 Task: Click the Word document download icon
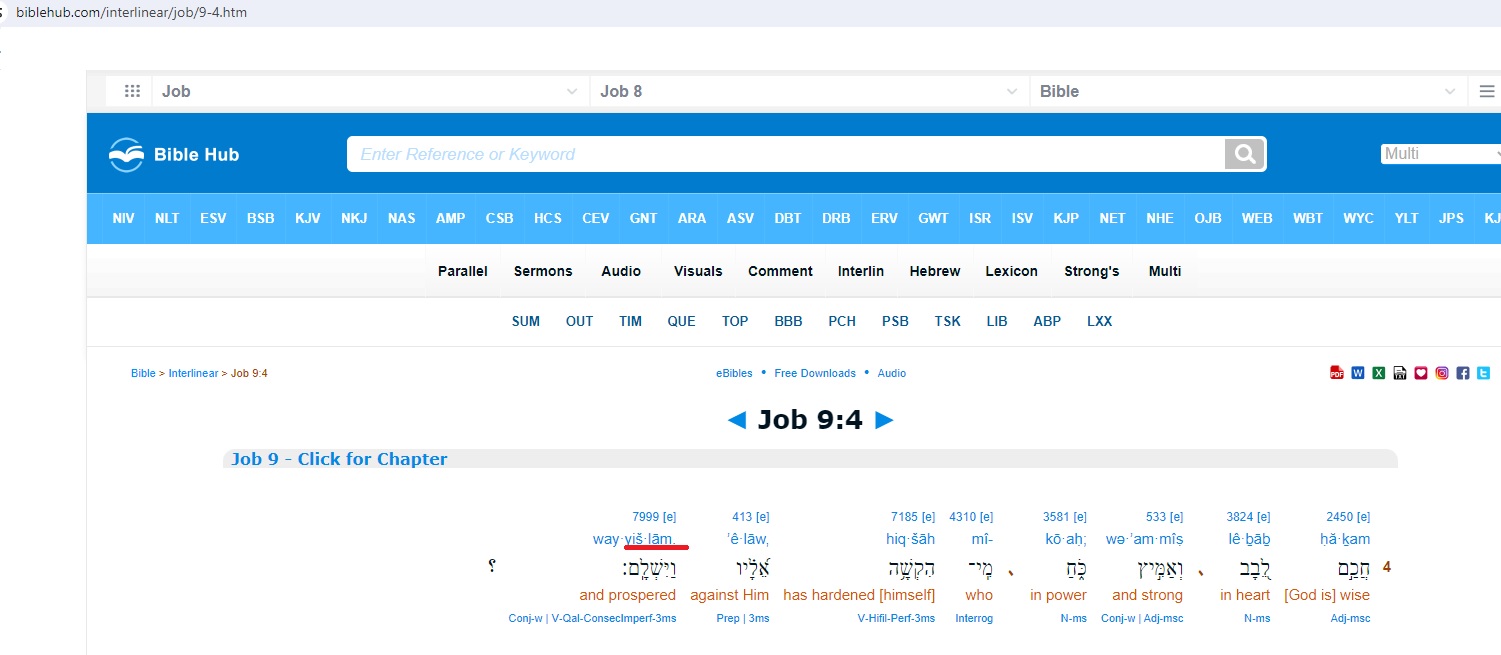[x=1358, y=373]
